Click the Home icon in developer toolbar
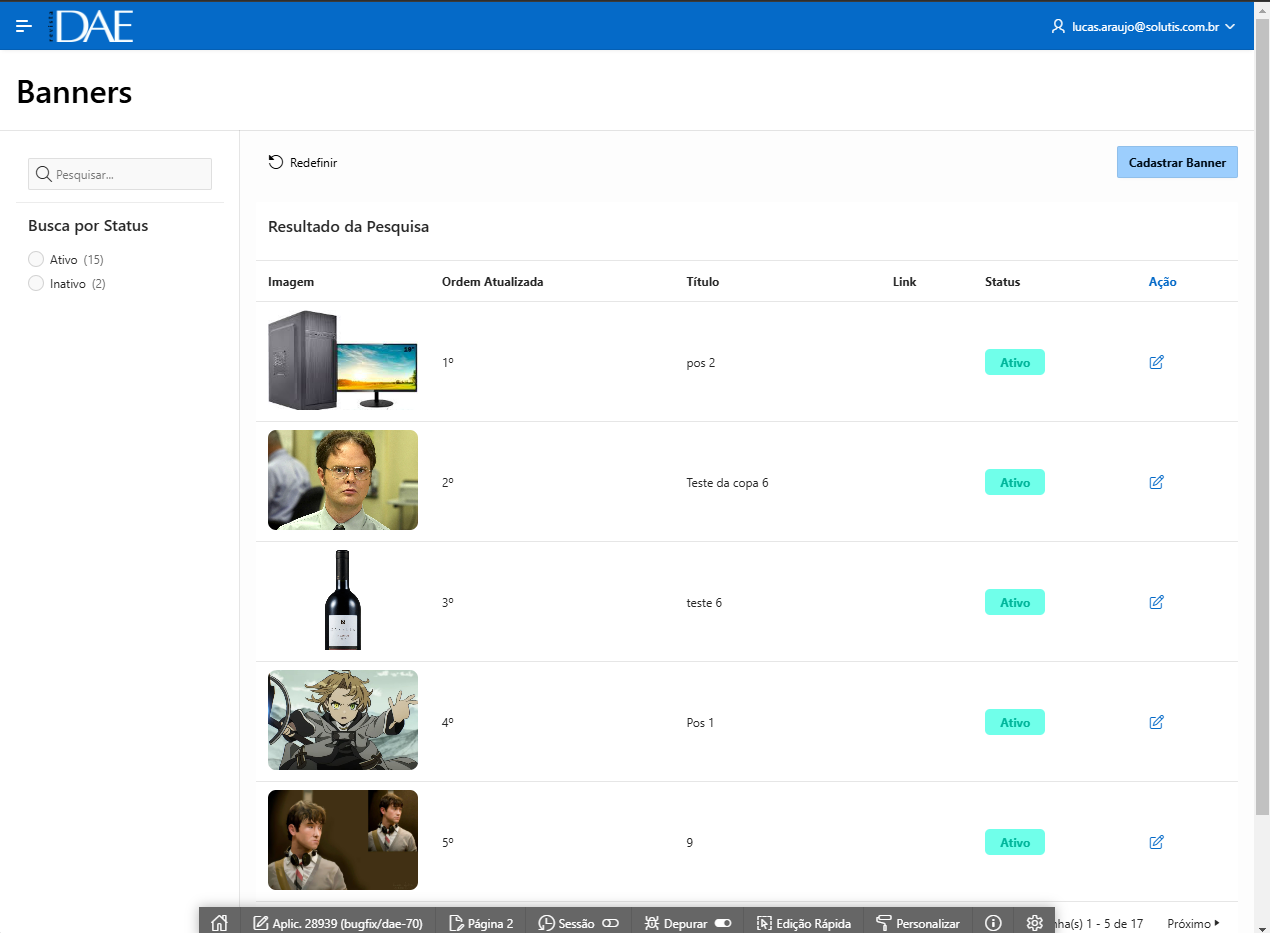Screen dimensions: 1270x933 tap(220, 923)
